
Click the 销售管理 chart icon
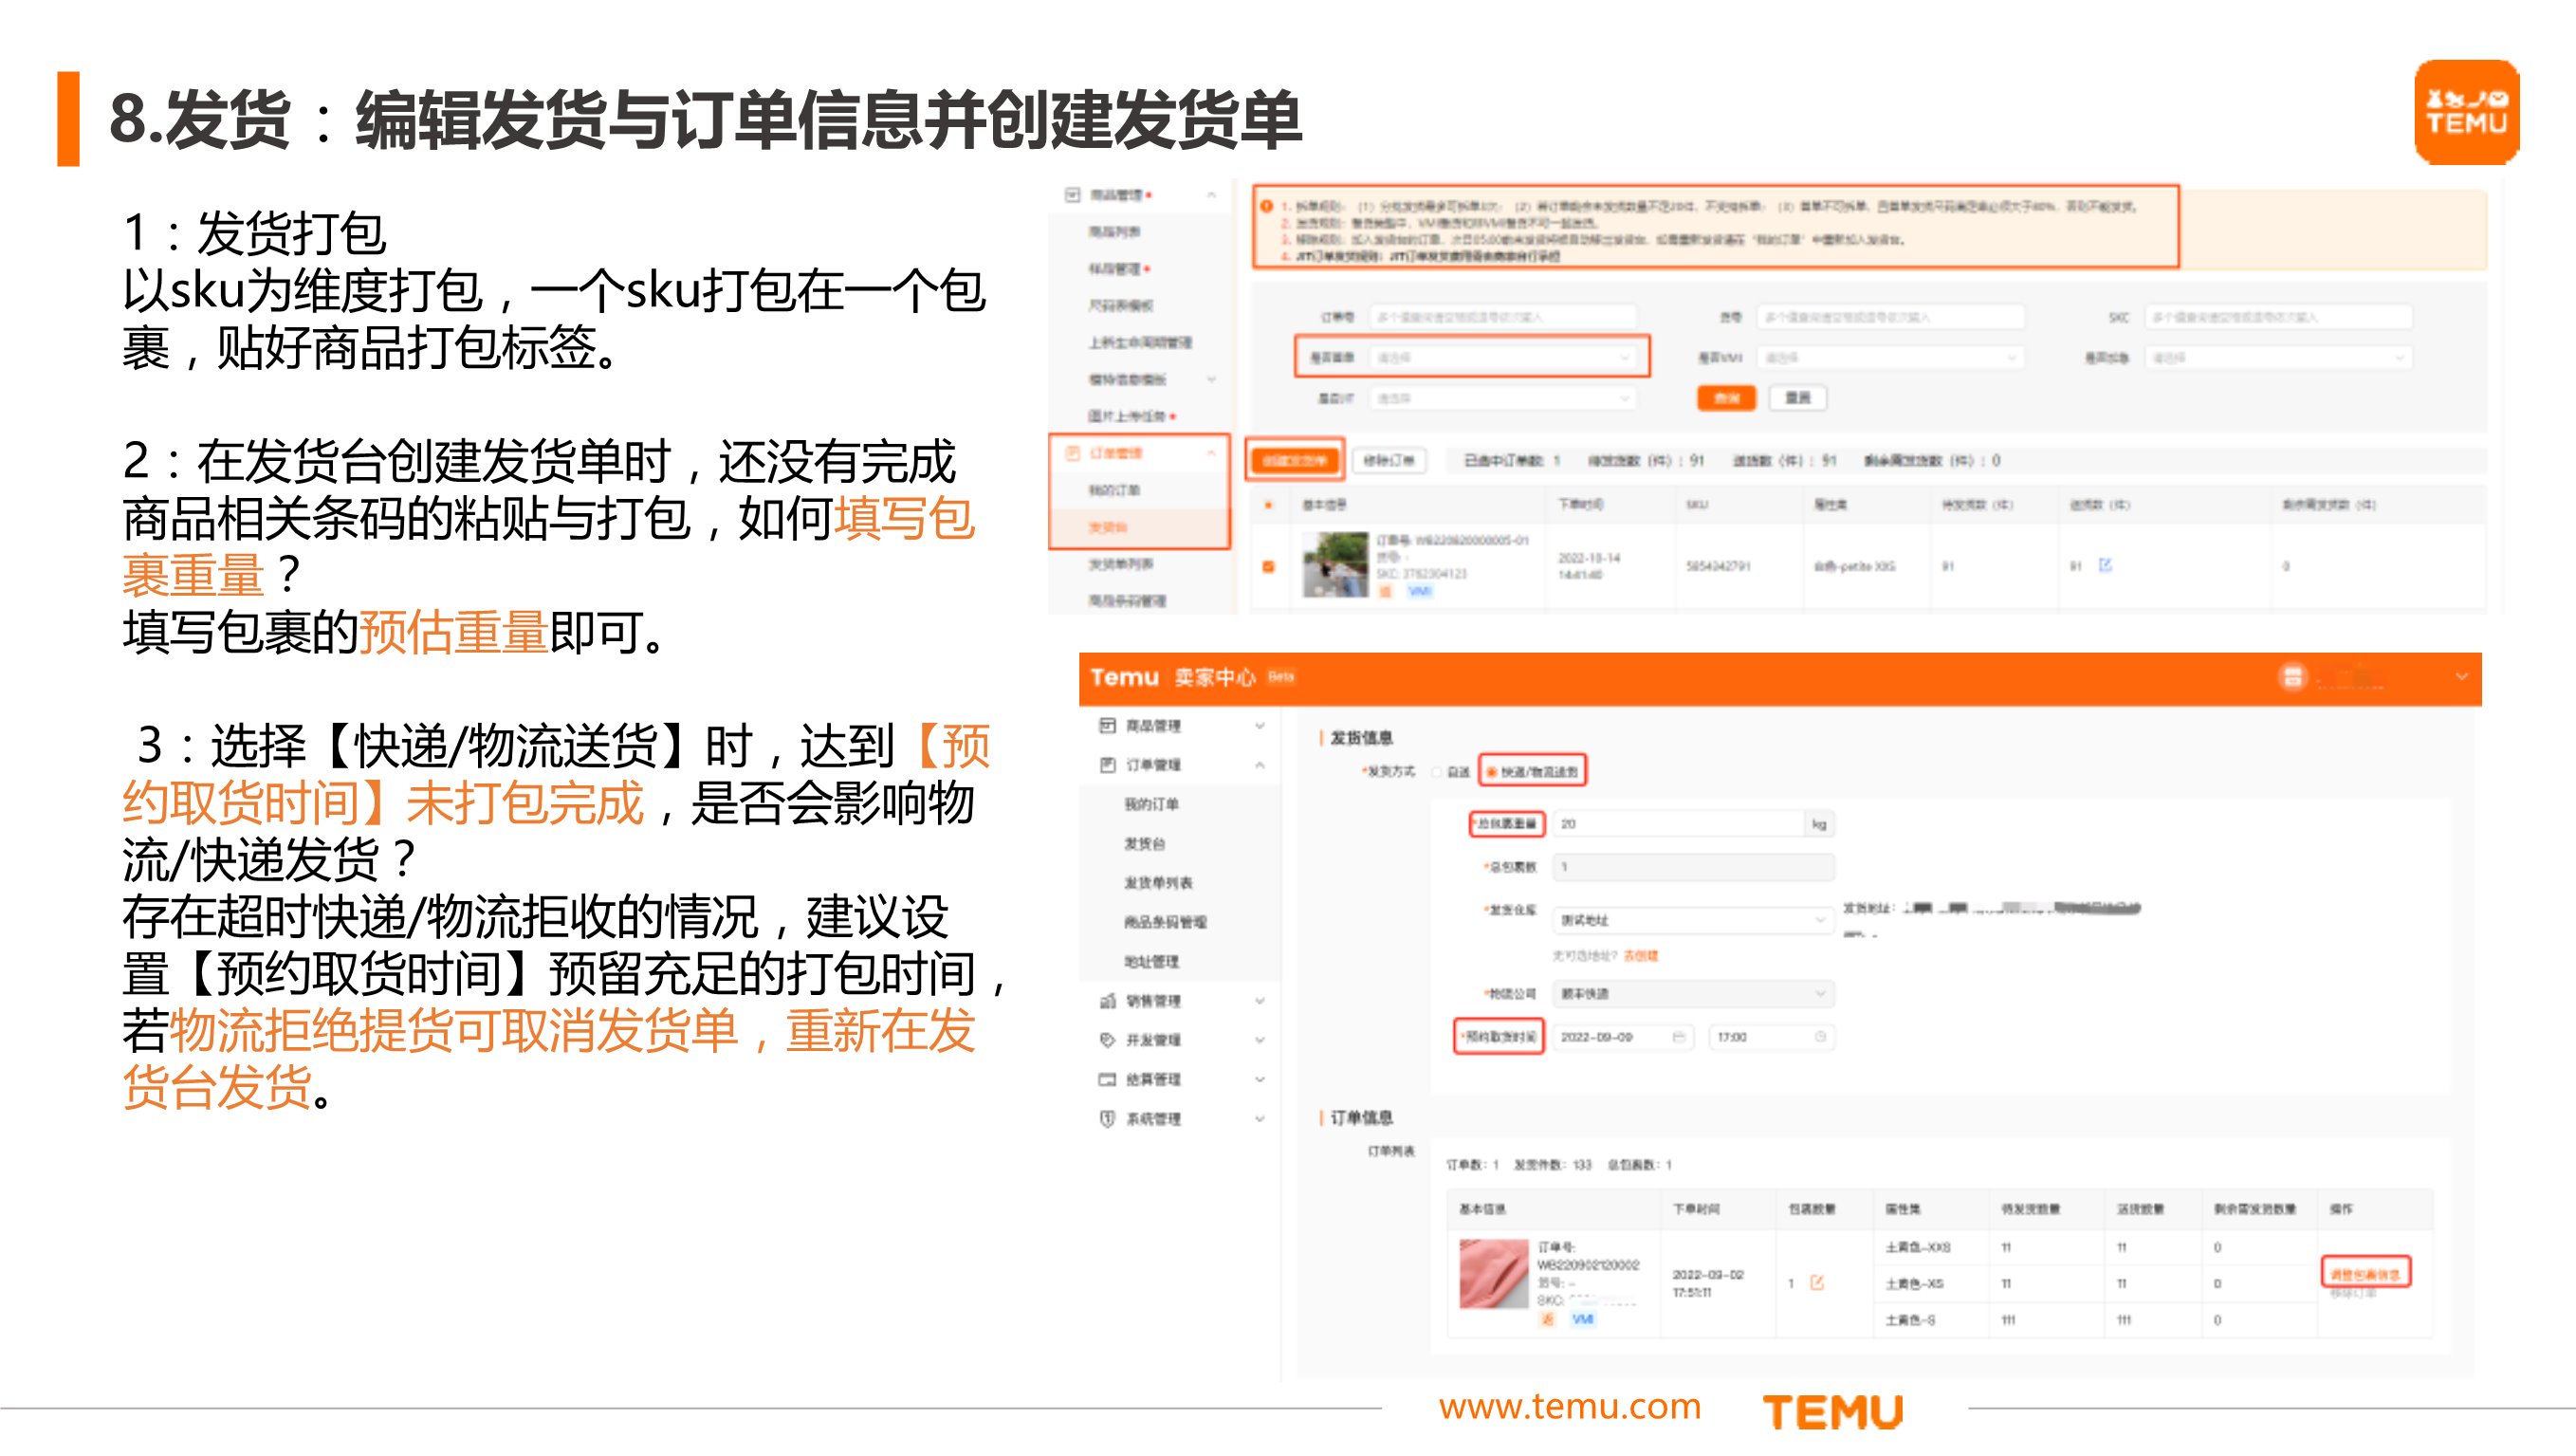(x=1107, y=1001)
